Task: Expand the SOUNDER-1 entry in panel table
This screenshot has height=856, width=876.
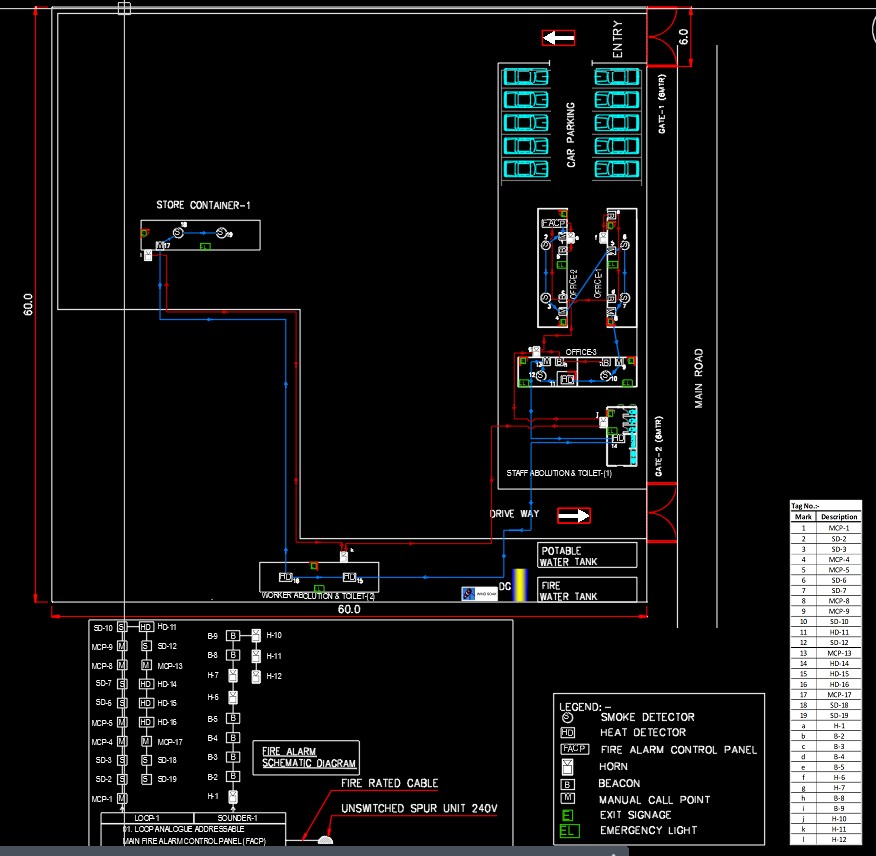Action: tap(240, 817)
